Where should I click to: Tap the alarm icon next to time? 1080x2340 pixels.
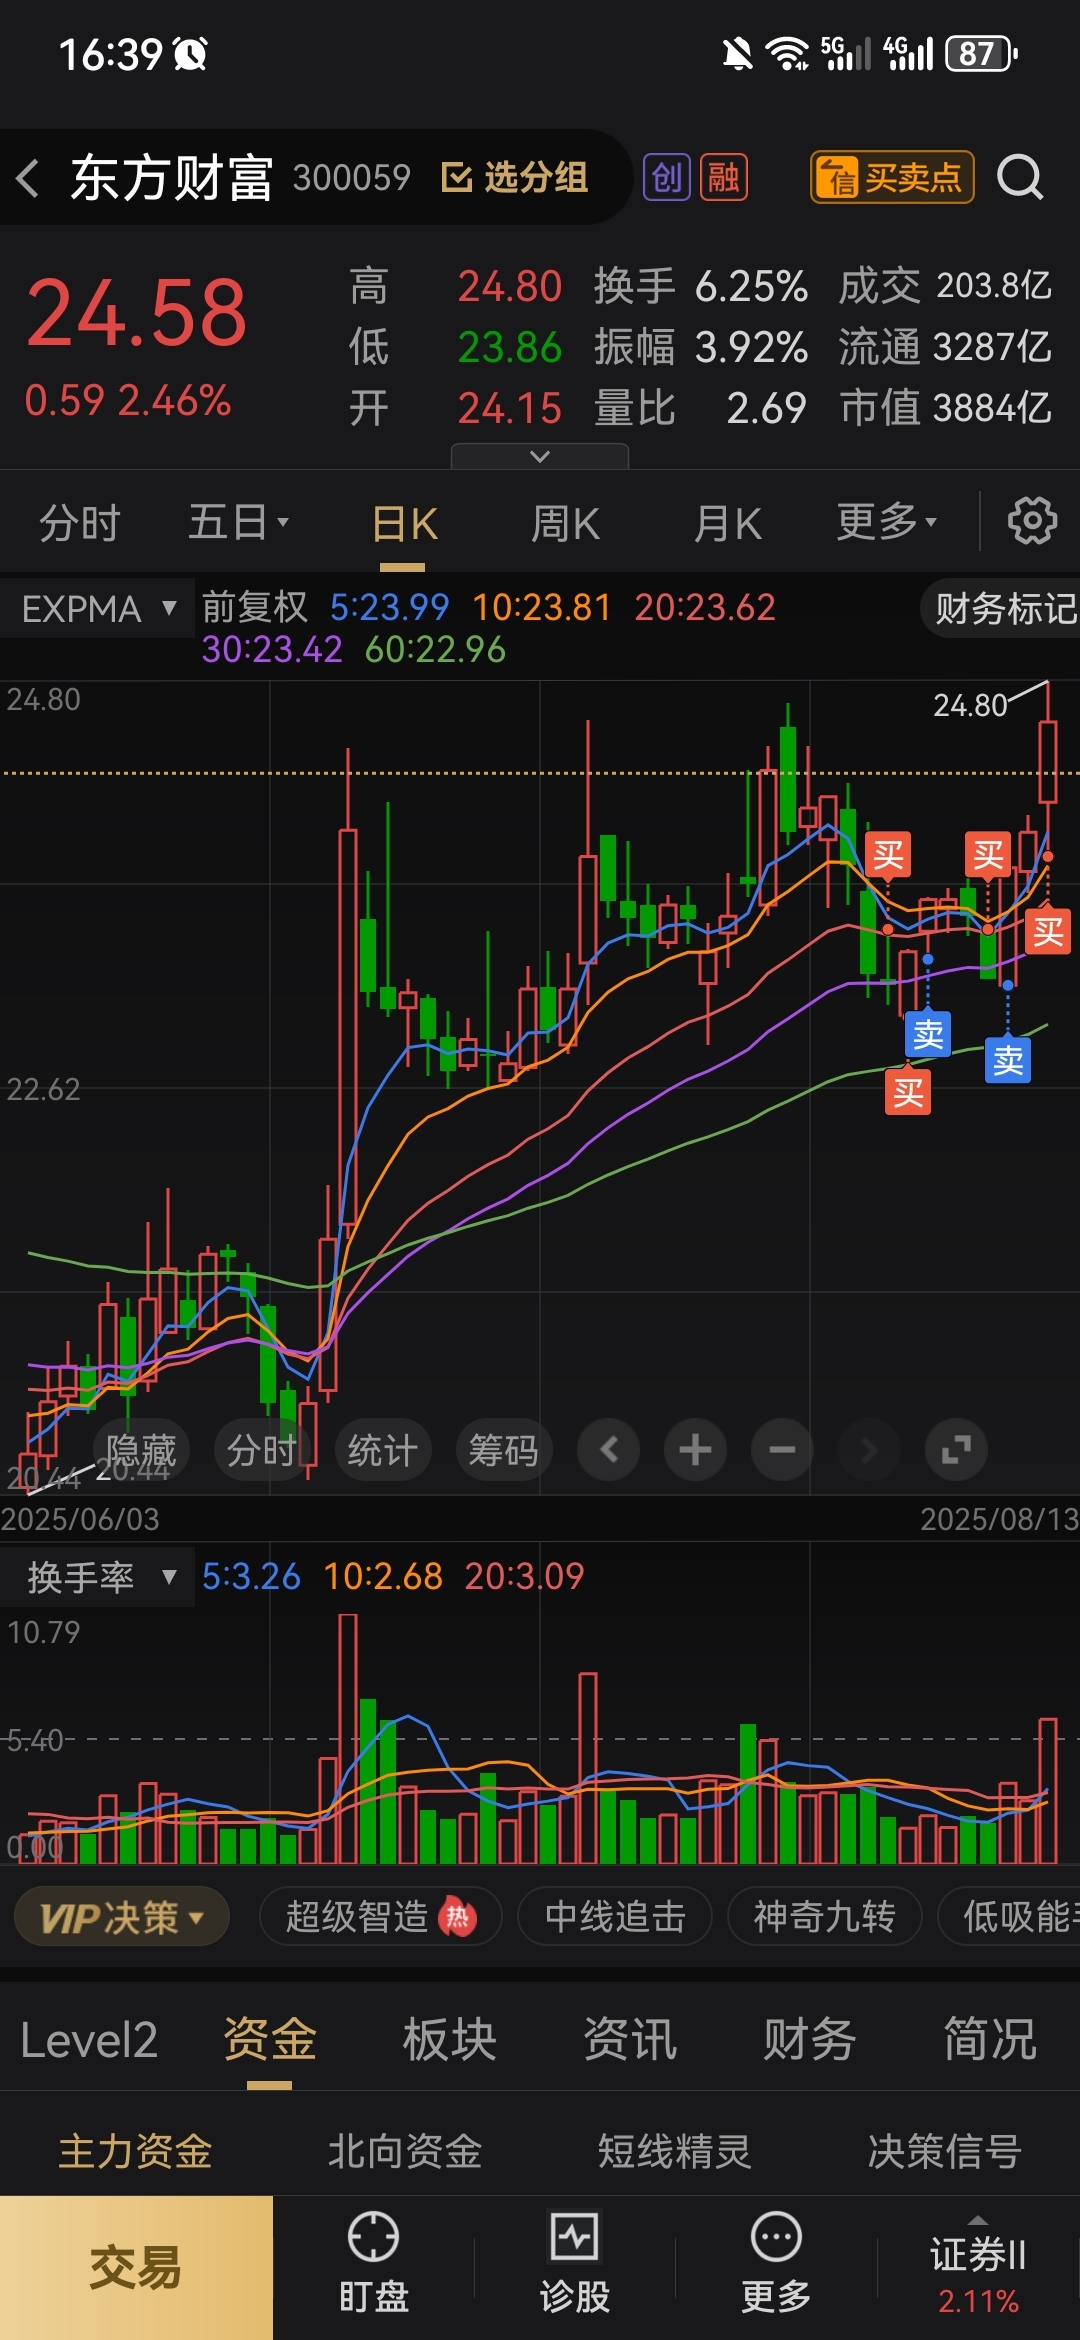[190, 53]
